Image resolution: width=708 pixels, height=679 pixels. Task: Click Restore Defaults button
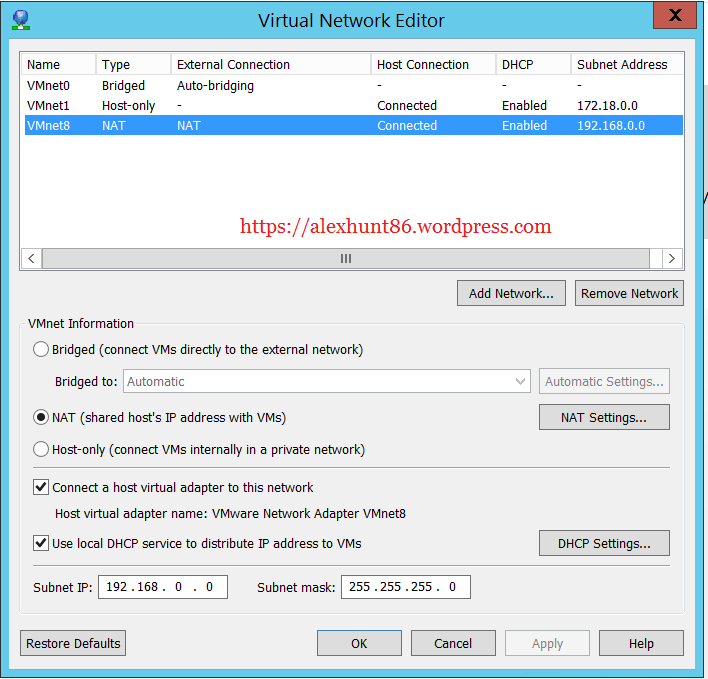click(73, 643)
